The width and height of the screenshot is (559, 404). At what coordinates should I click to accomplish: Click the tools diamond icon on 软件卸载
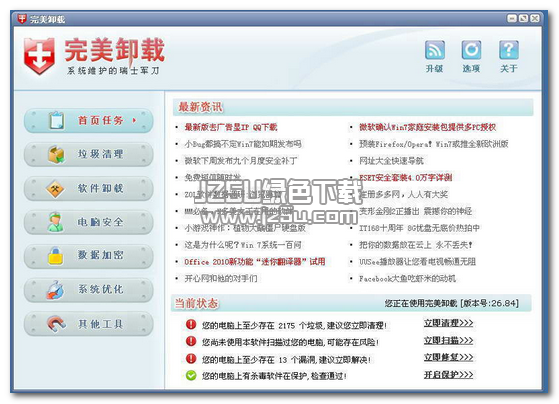[x=55, y=189]
